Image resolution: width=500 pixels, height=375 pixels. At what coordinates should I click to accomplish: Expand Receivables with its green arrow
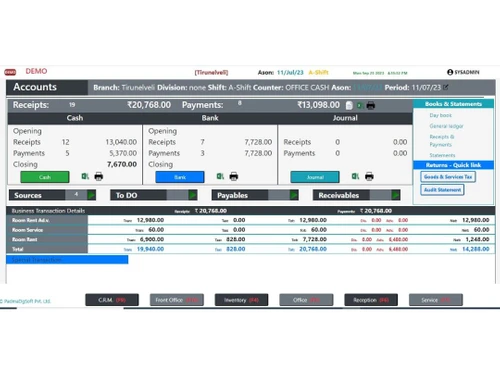(x=395, y=195)
